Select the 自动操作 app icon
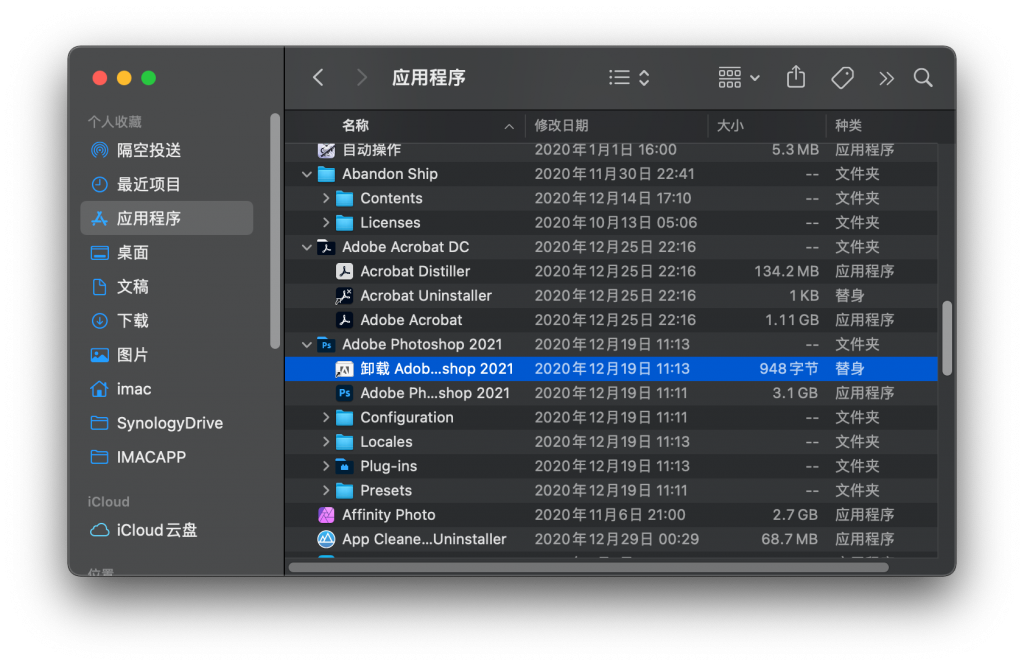The image size is (1024, 666). coord(326,150)
